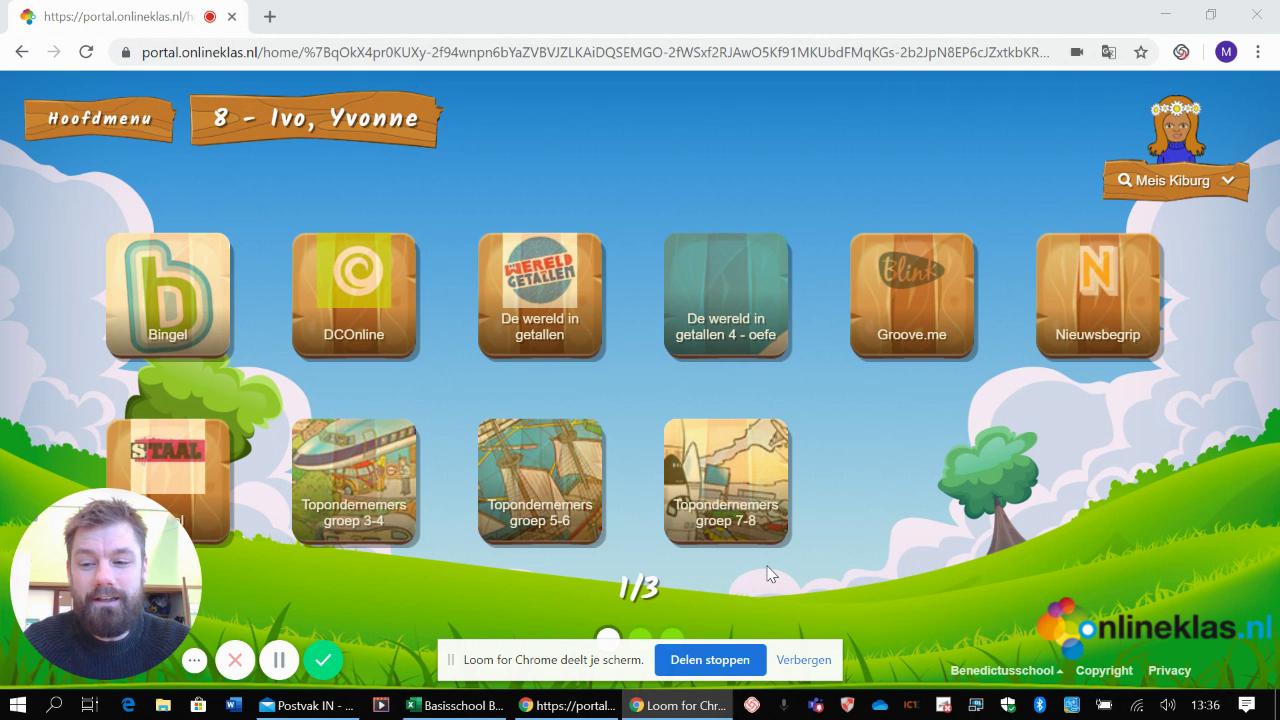Screen dimensions: 1280x720
Task: Bookmark this page with star icon
Action: (1141, 52)
